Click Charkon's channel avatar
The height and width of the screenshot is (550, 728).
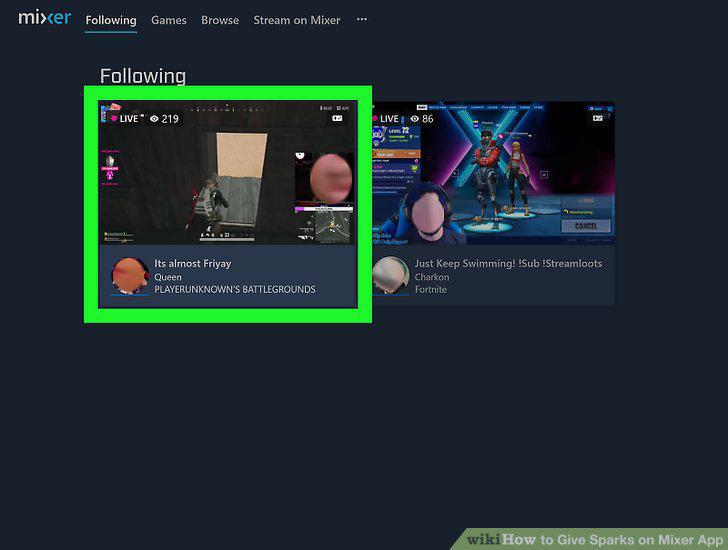[391, 275]
